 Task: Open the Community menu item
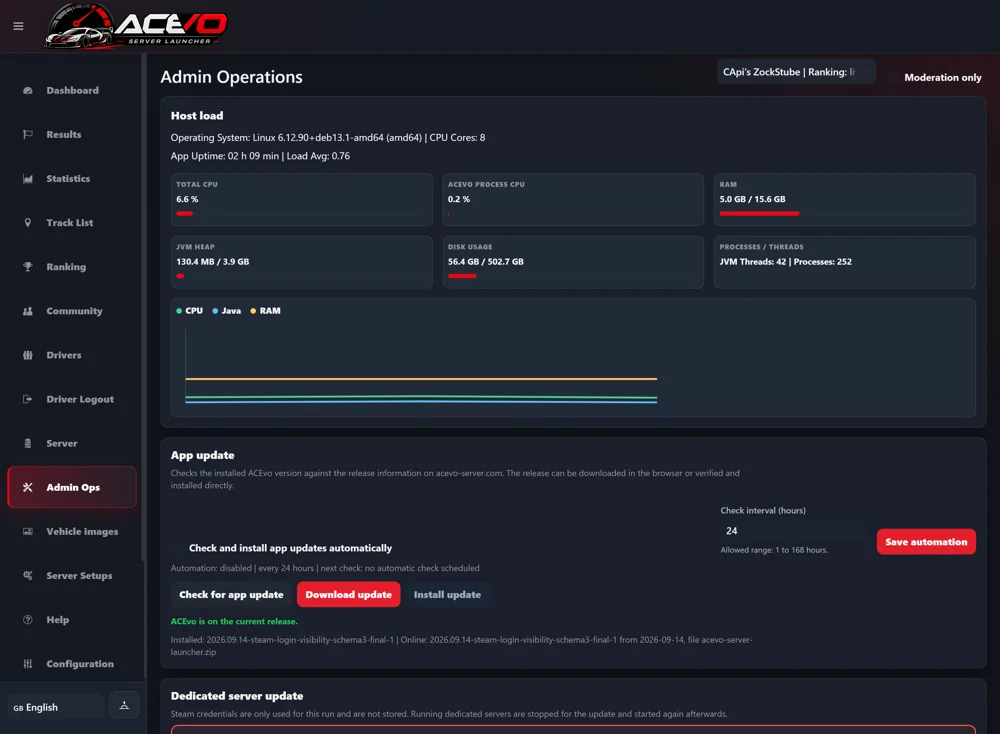pyautogui.click(x=72, y=311)
